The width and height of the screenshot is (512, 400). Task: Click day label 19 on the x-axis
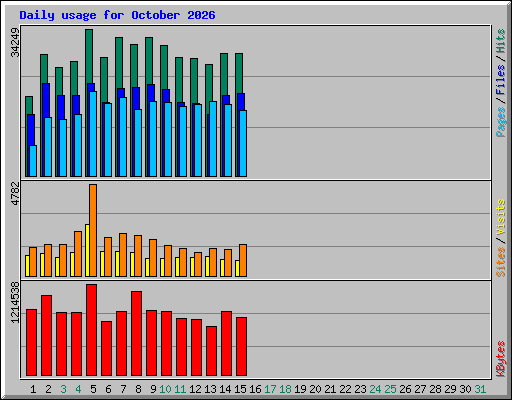pos(300,389)
